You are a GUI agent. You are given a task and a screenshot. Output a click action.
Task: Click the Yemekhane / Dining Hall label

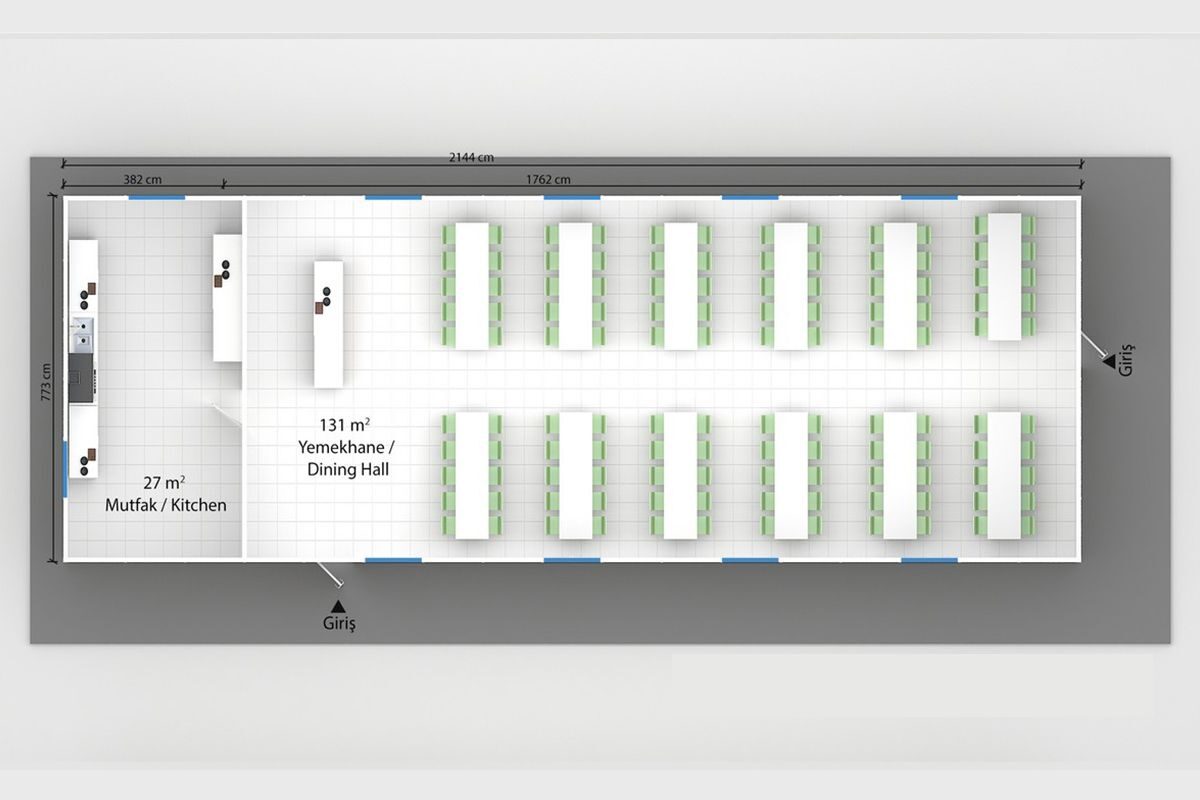click(346, 458)
